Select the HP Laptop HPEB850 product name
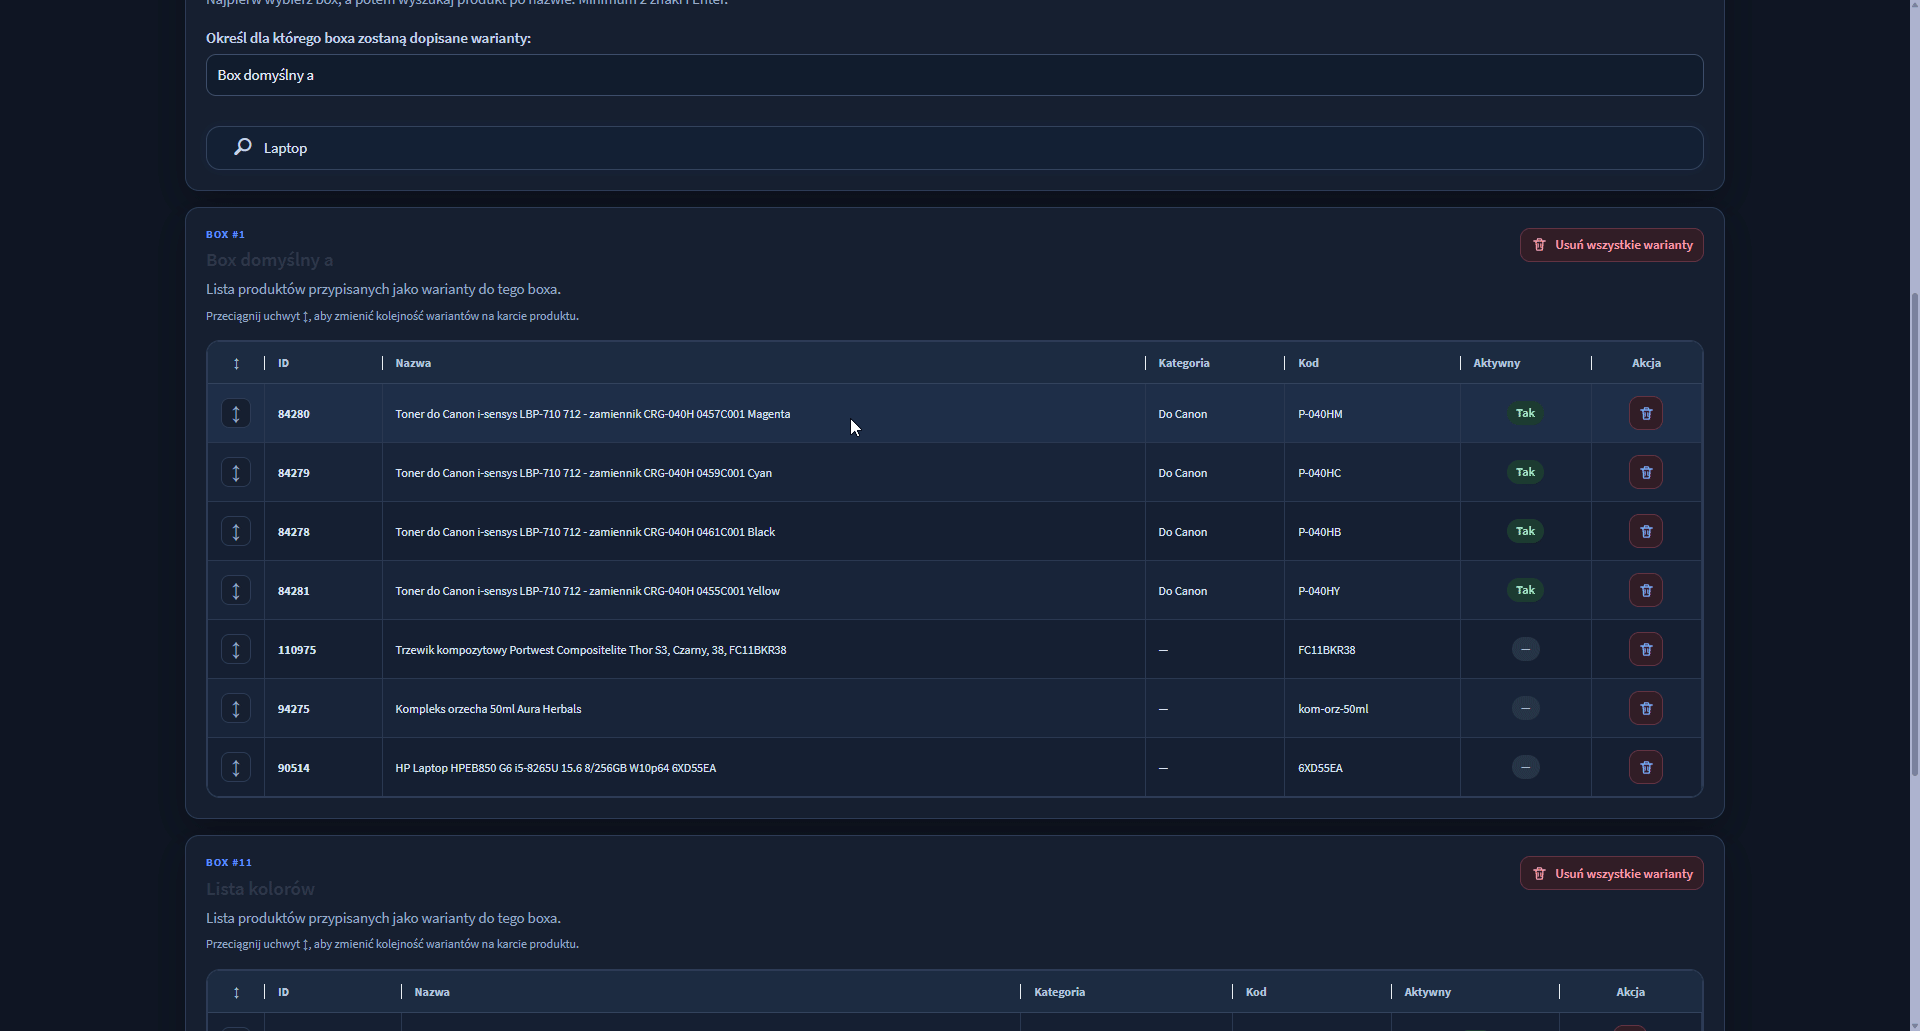Viewport: 1920px width, 1031px height. click(556, 768)
